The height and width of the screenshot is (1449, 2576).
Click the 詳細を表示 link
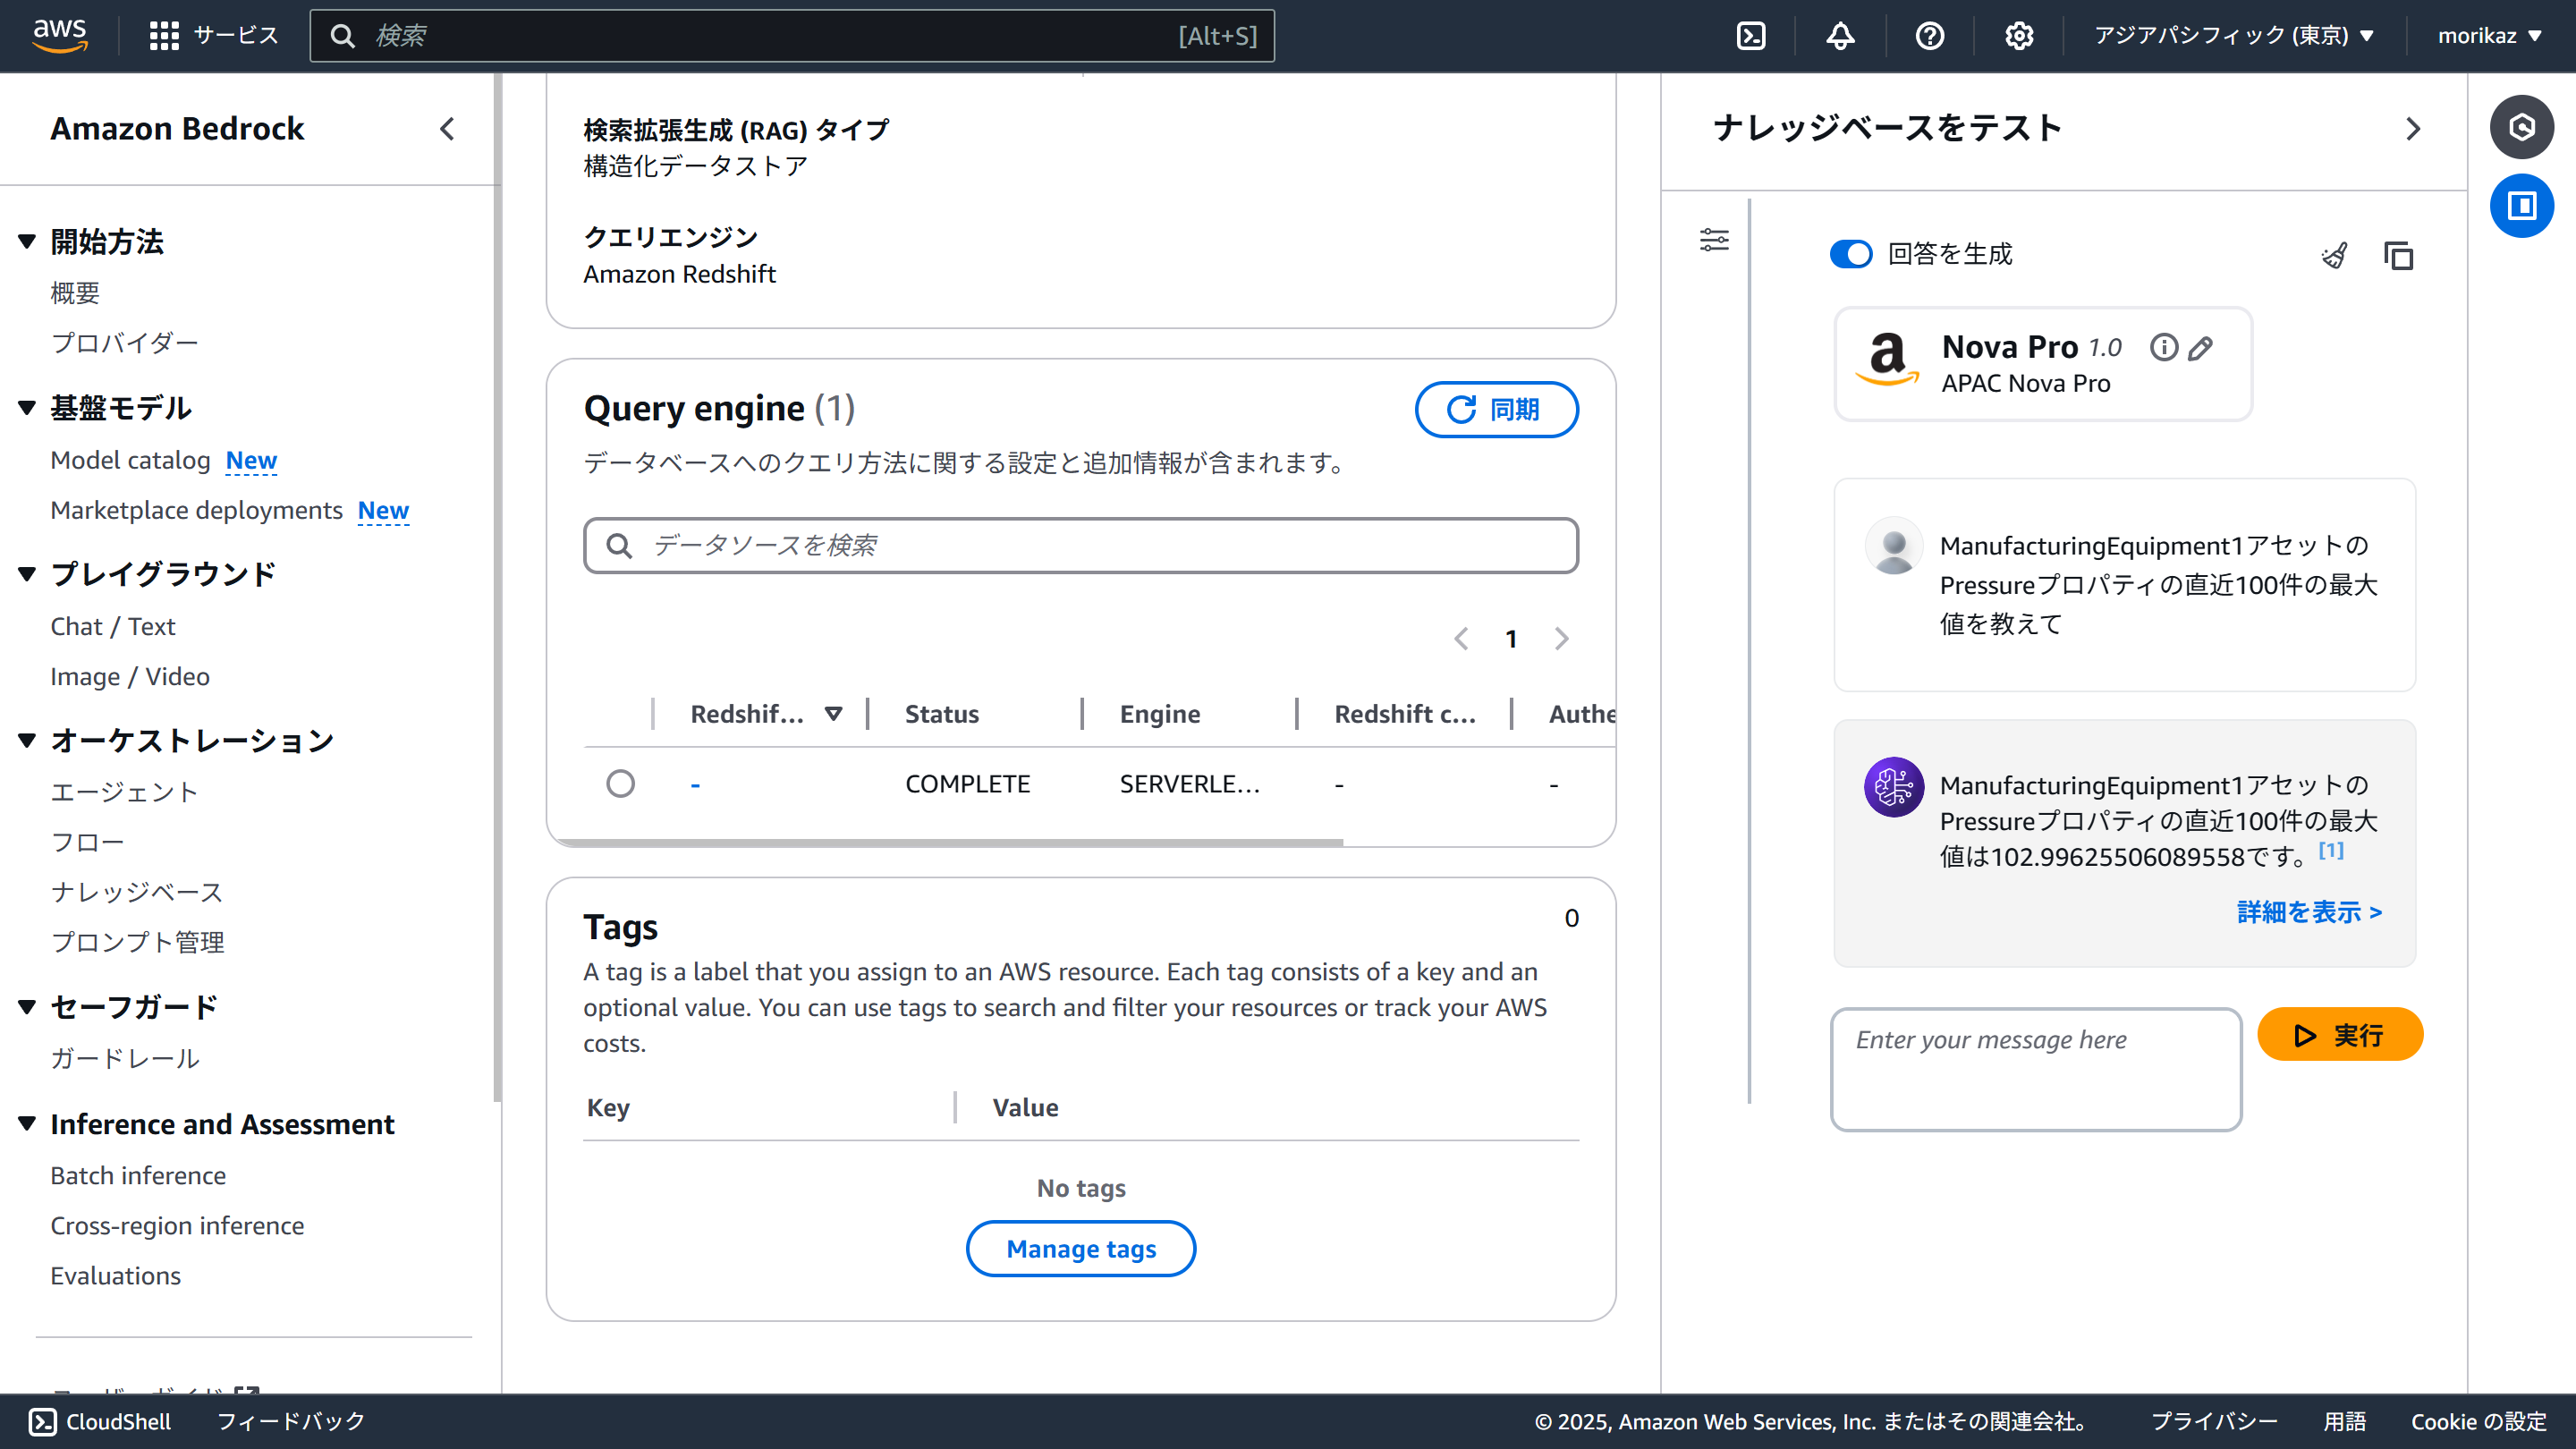point(2309,912)
